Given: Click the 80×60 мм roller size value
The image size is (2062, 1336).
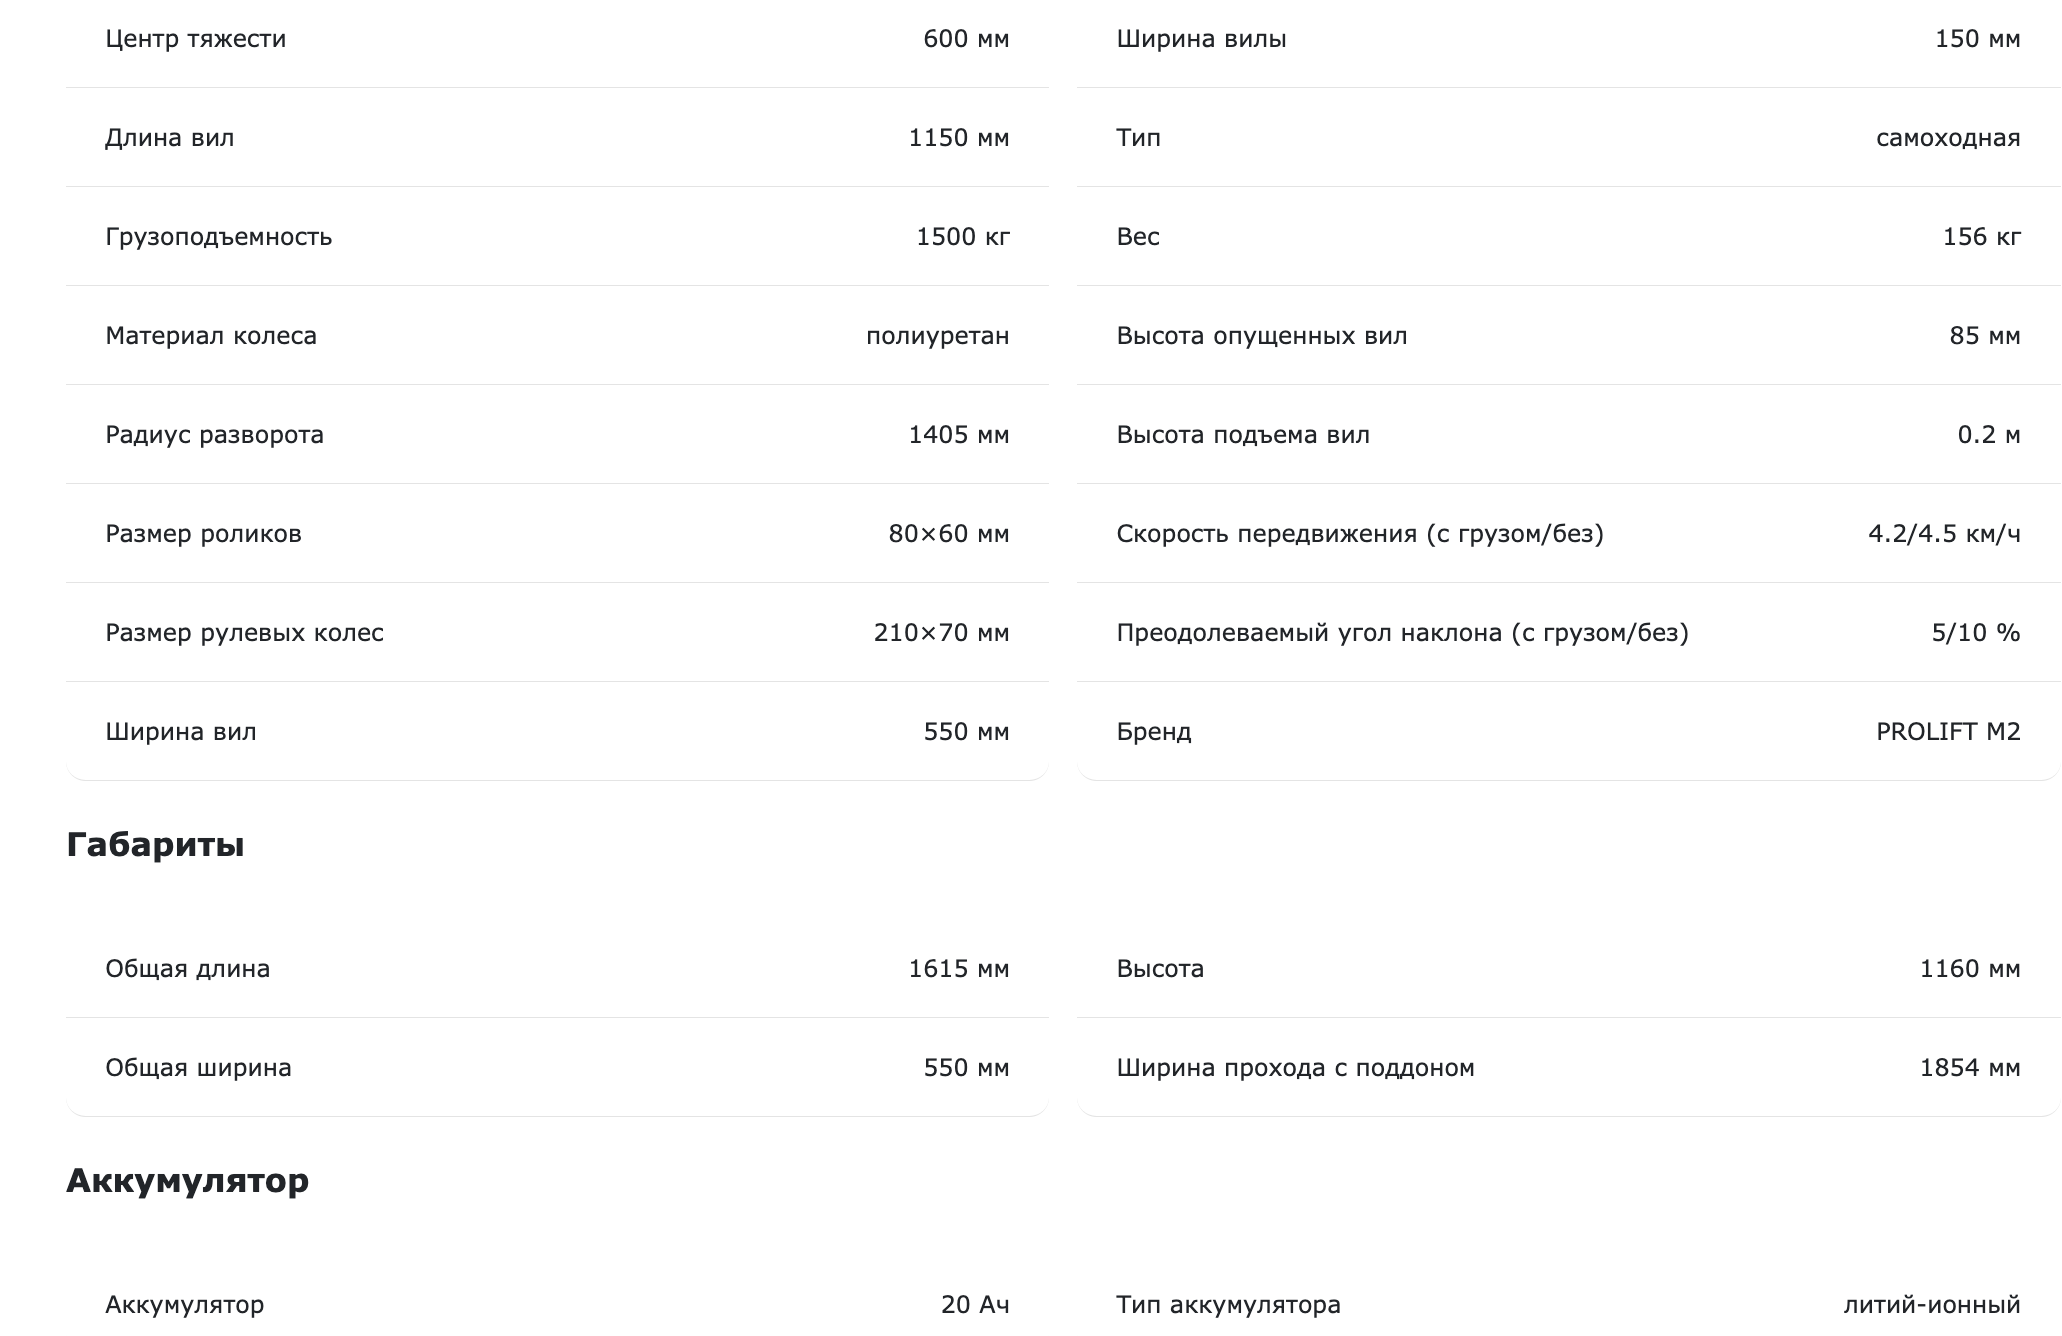Looking at the screenshot, I should tap(949, 534).
